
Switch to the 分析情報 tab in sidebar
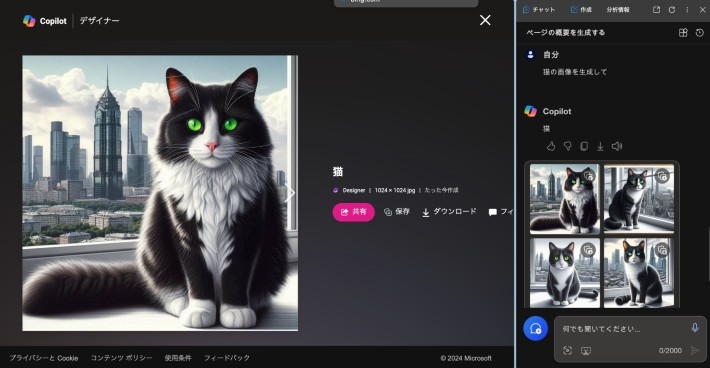click(618, 10)
